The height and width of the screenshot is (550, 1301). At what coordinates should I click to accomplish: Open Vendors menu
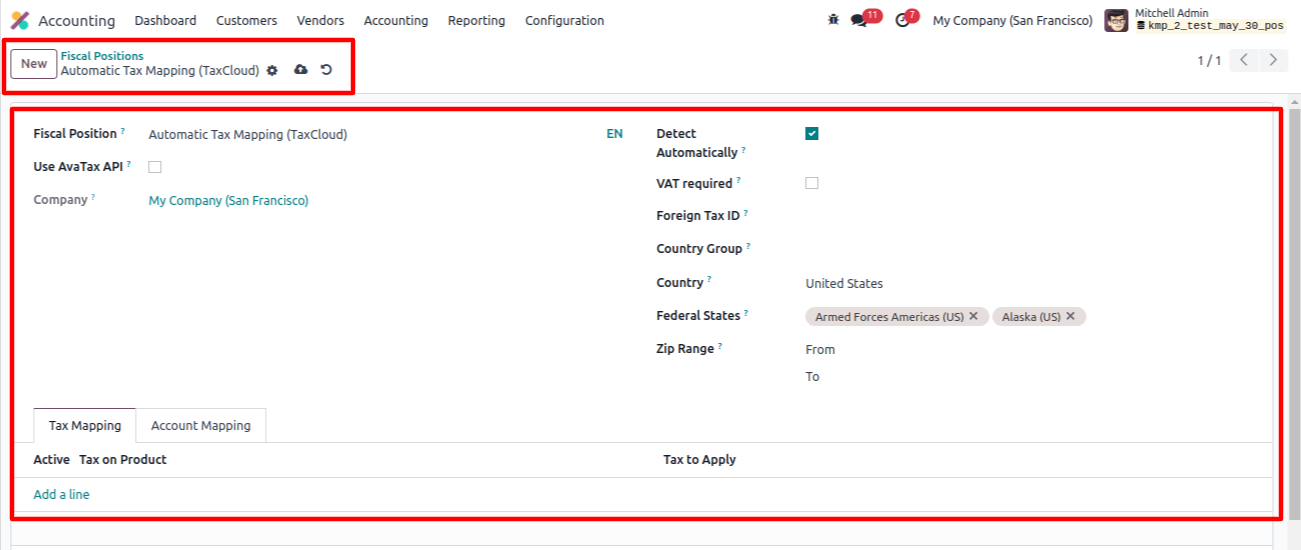320,20
